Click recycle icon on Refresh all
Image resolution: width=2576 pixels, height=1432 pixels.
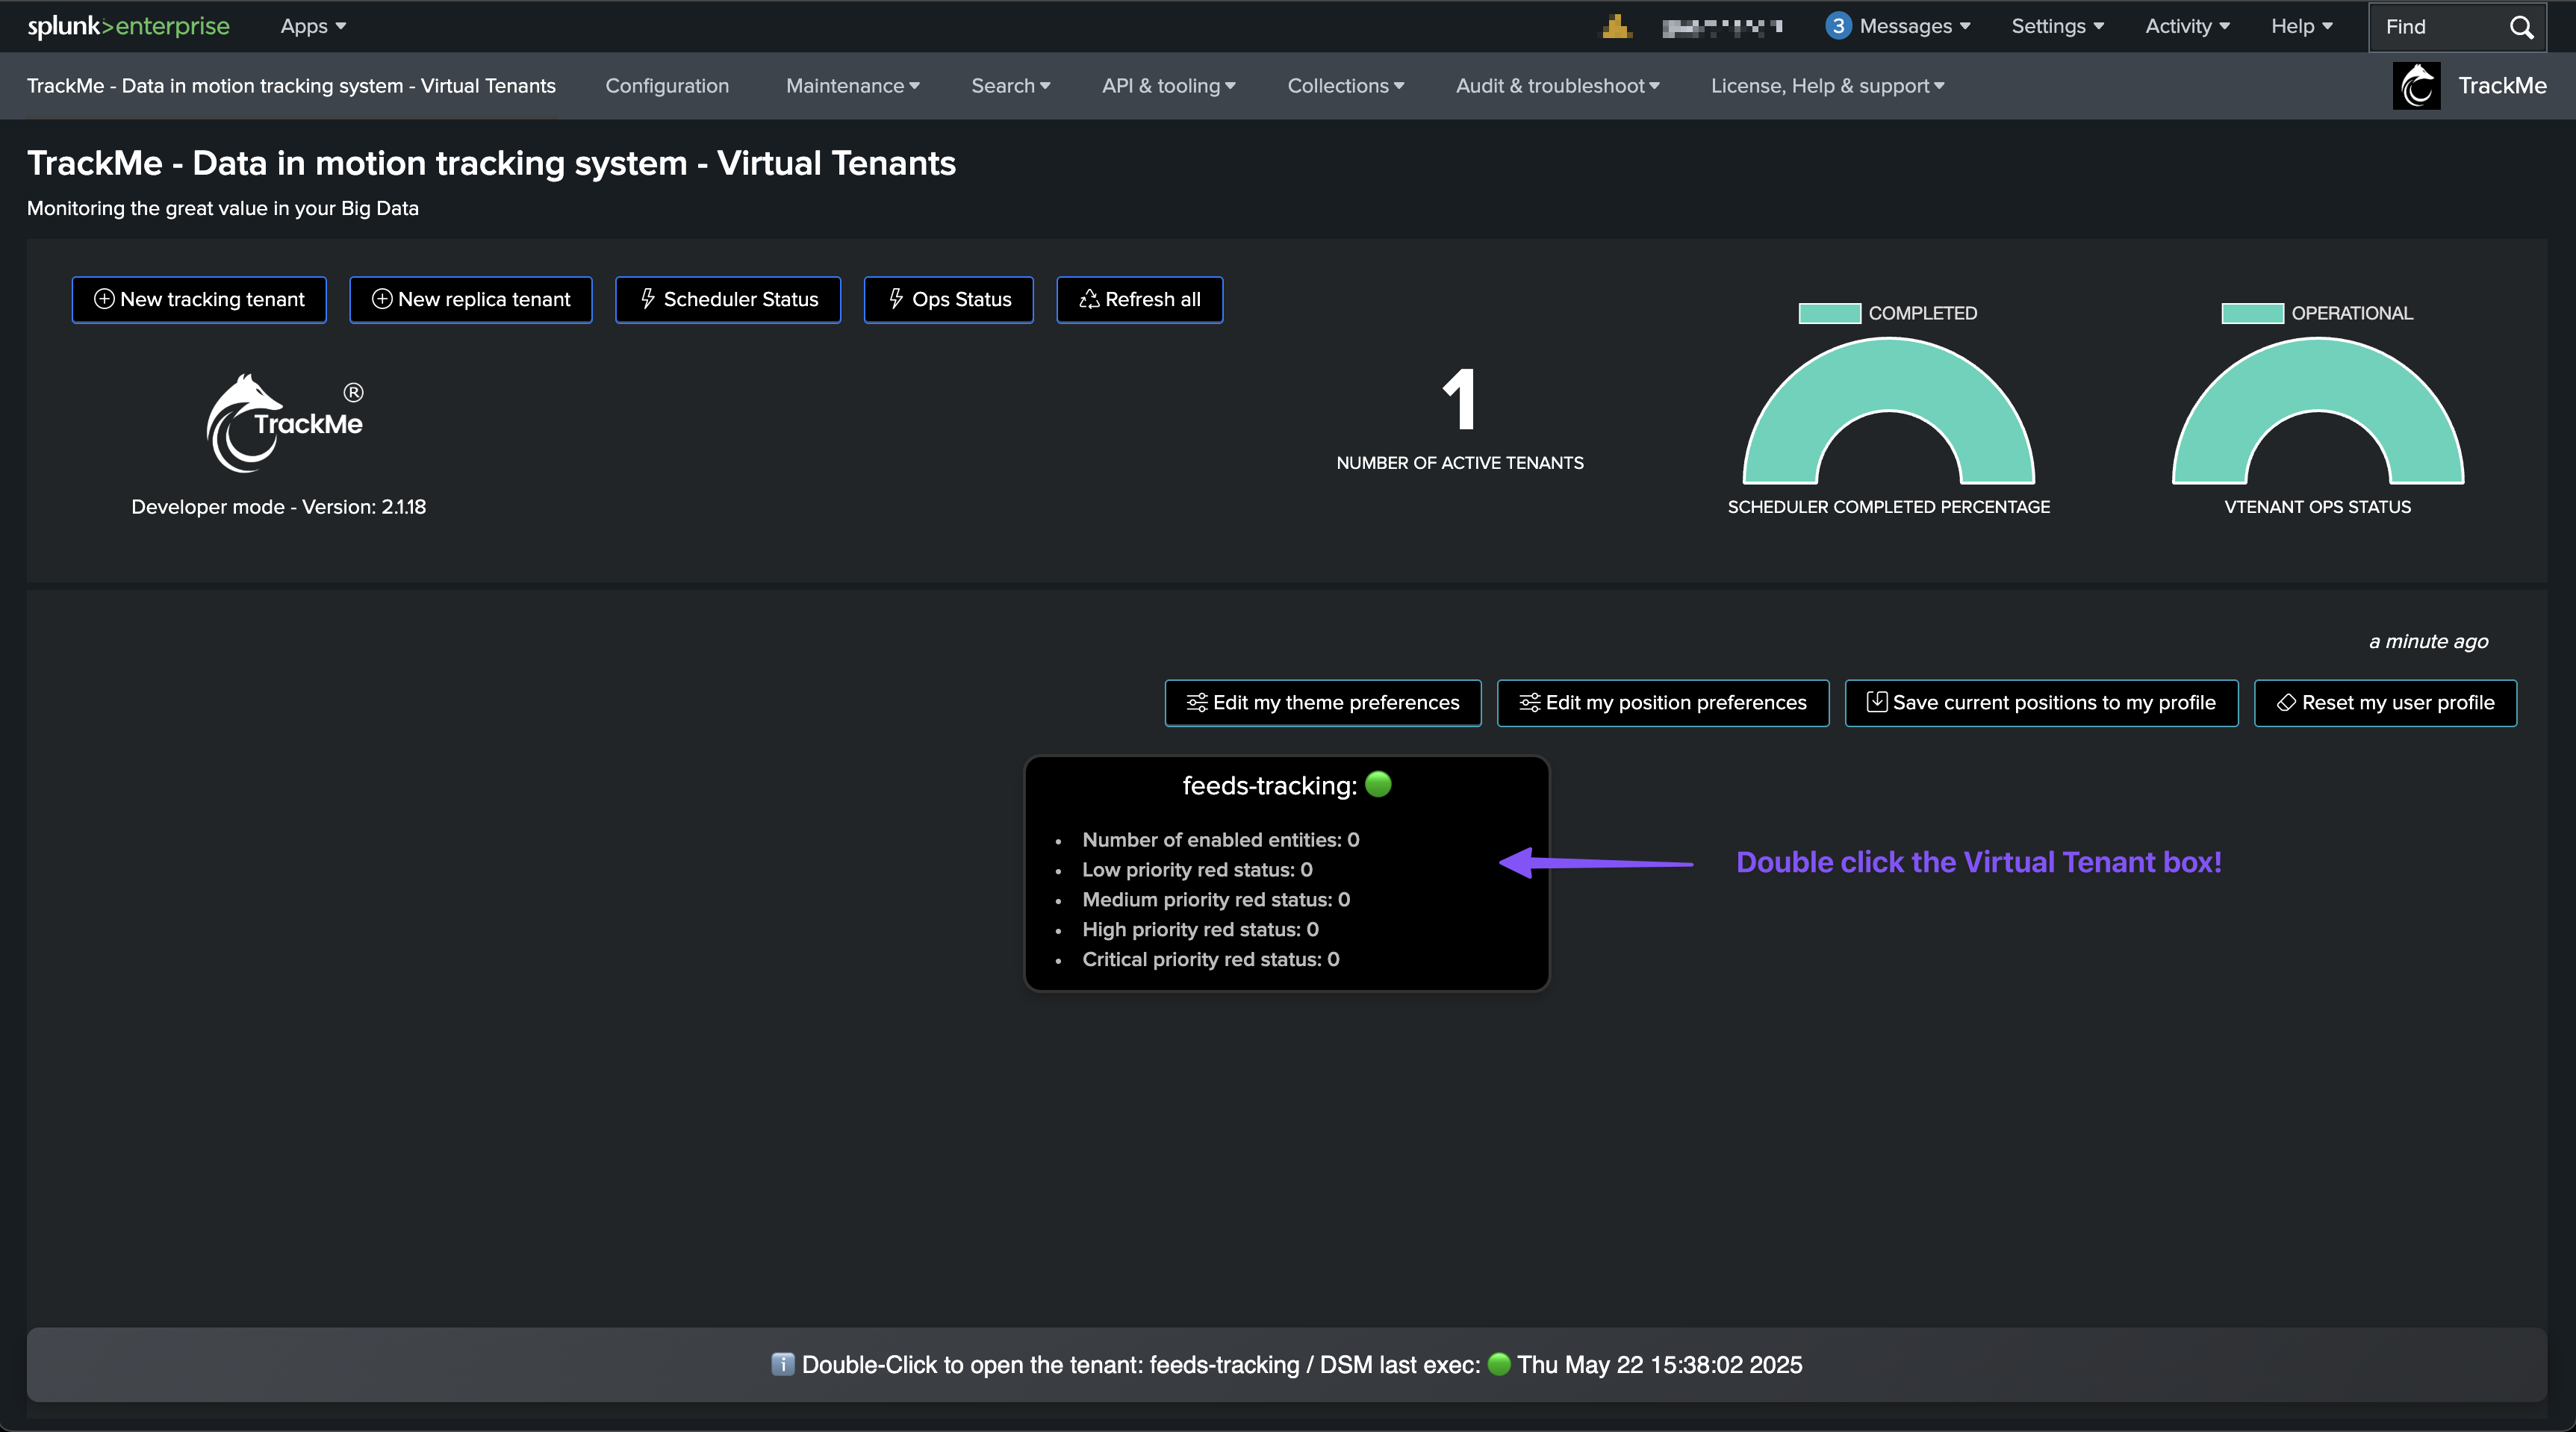[1089, 299]
